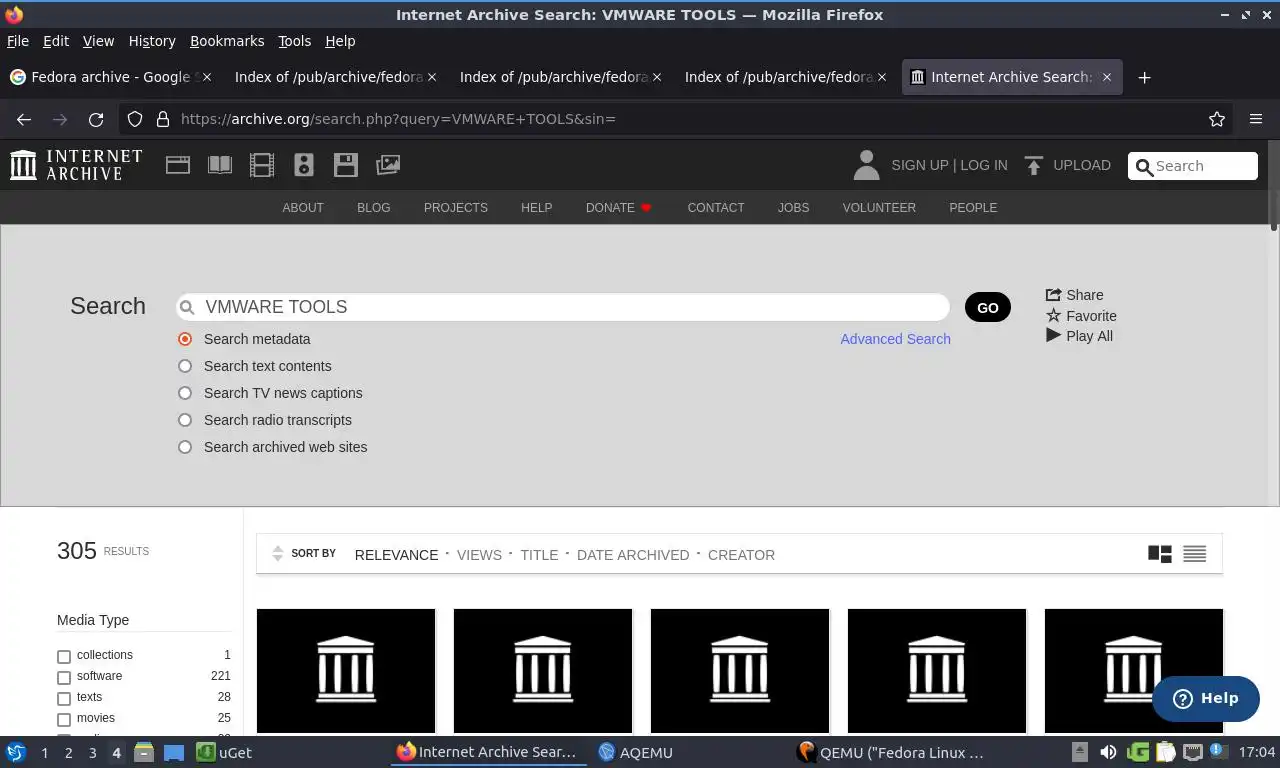
Task: Open the Advanced Search link
Action: click(895, 339)
